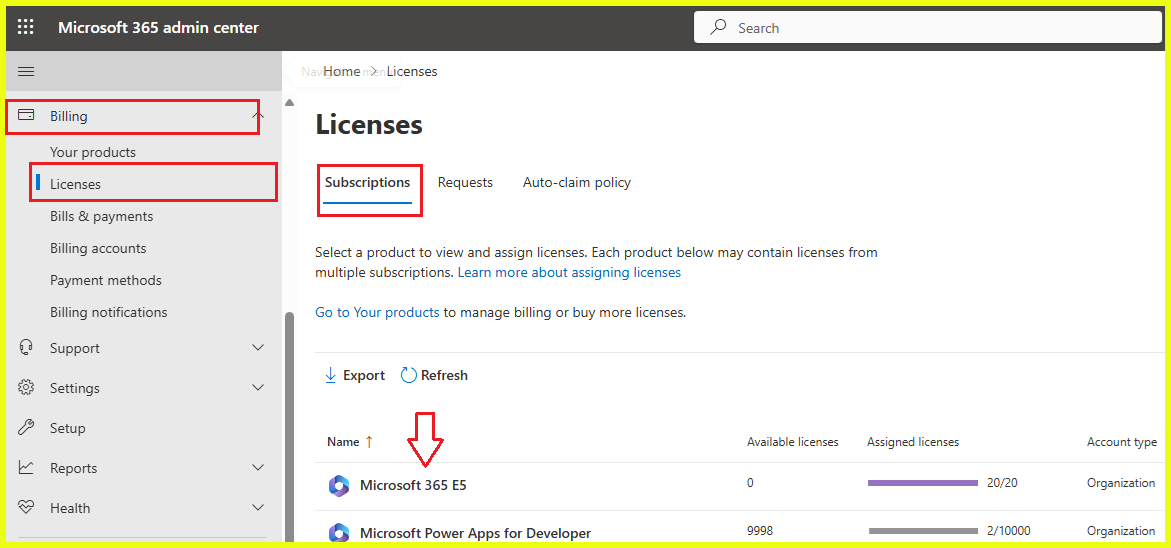Image resolution: width=1171 pixels, height=548 pixels.
Task: Click Organization in the Power Apps row
Action: [1121, 531]
